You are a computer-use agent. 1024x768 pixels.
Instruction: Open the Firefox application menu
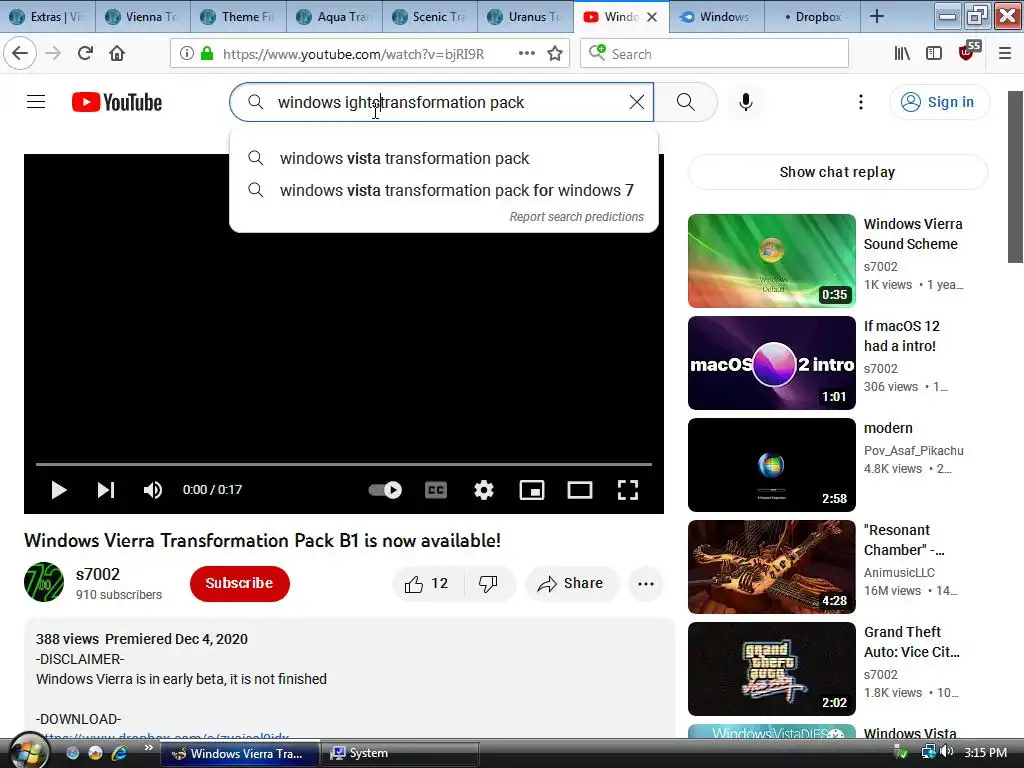coord(1005,54)
